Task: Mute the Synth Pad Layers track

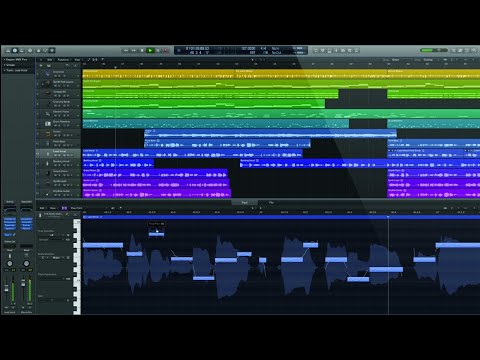Action: coord(55,86)
